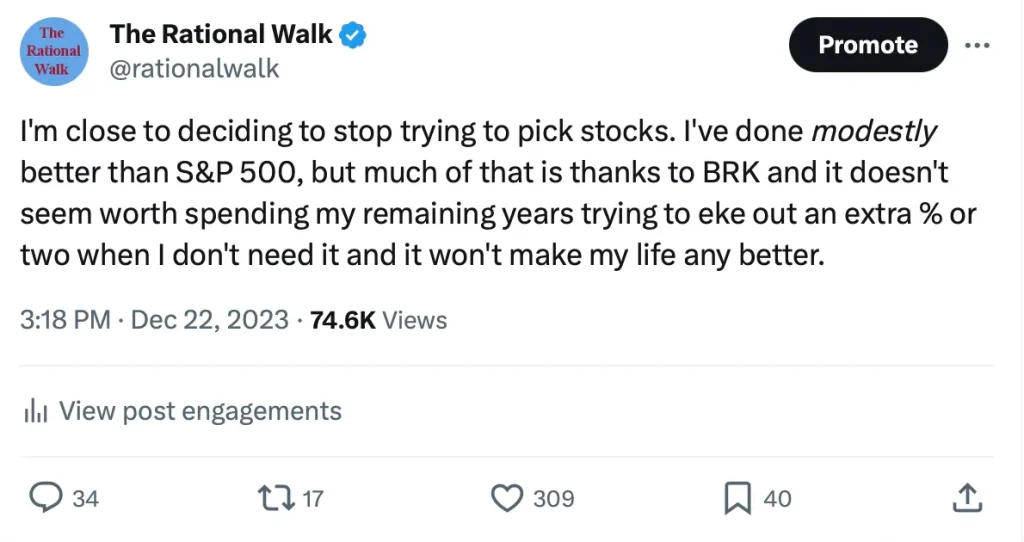Like the post with the heart icon

(x=509, y=497)
